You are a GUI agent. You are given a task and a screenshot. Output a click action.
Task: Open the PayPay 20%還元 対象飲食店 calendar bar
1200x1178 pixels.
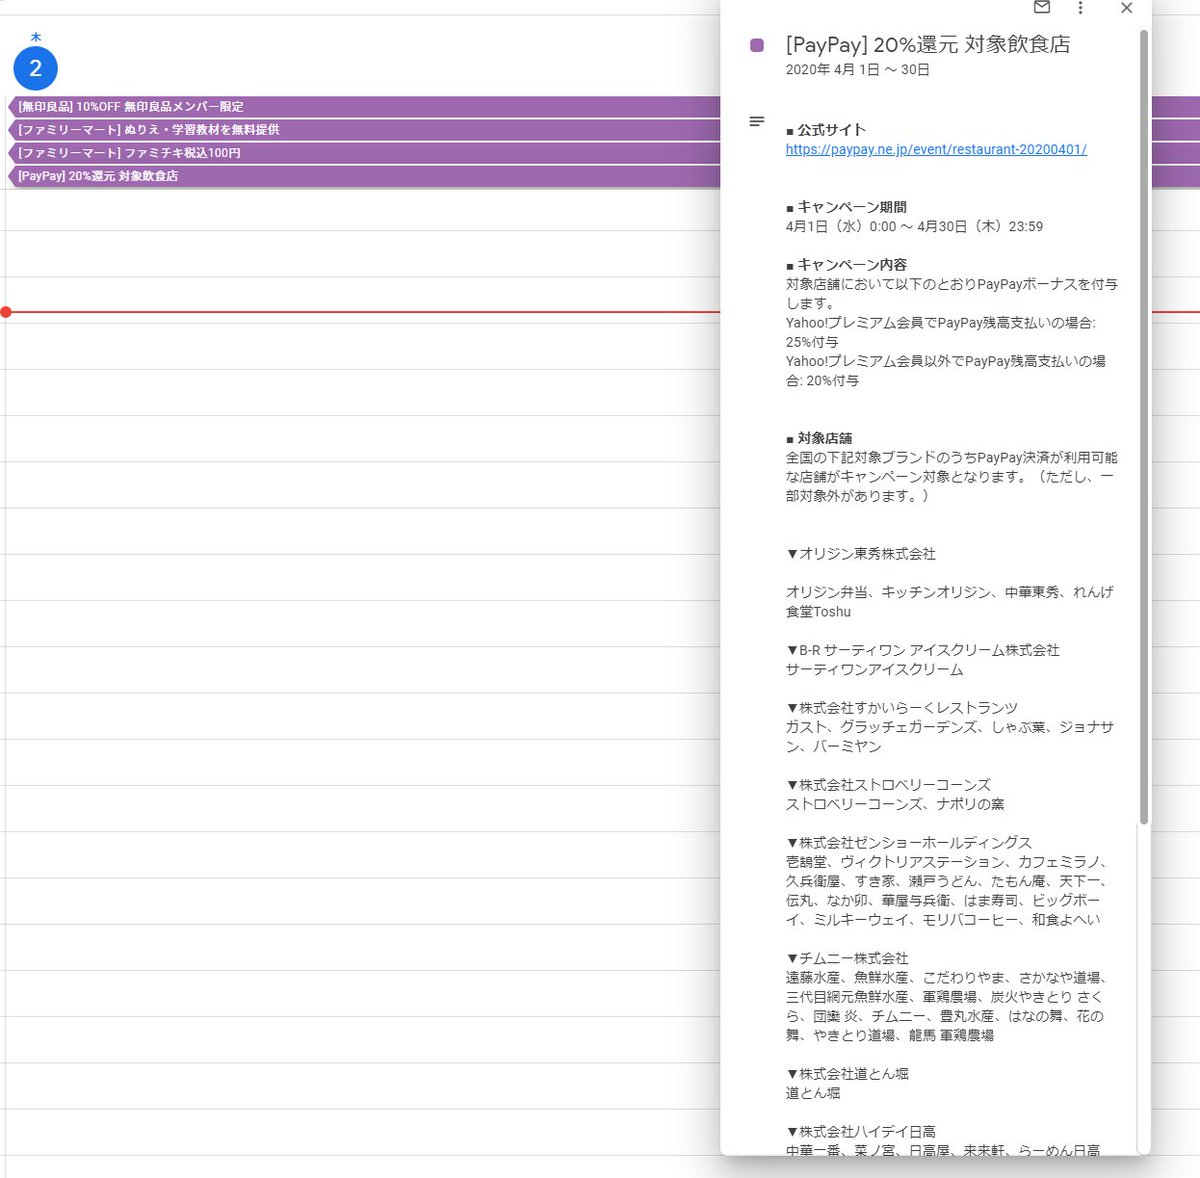click(x=365, y=176)
